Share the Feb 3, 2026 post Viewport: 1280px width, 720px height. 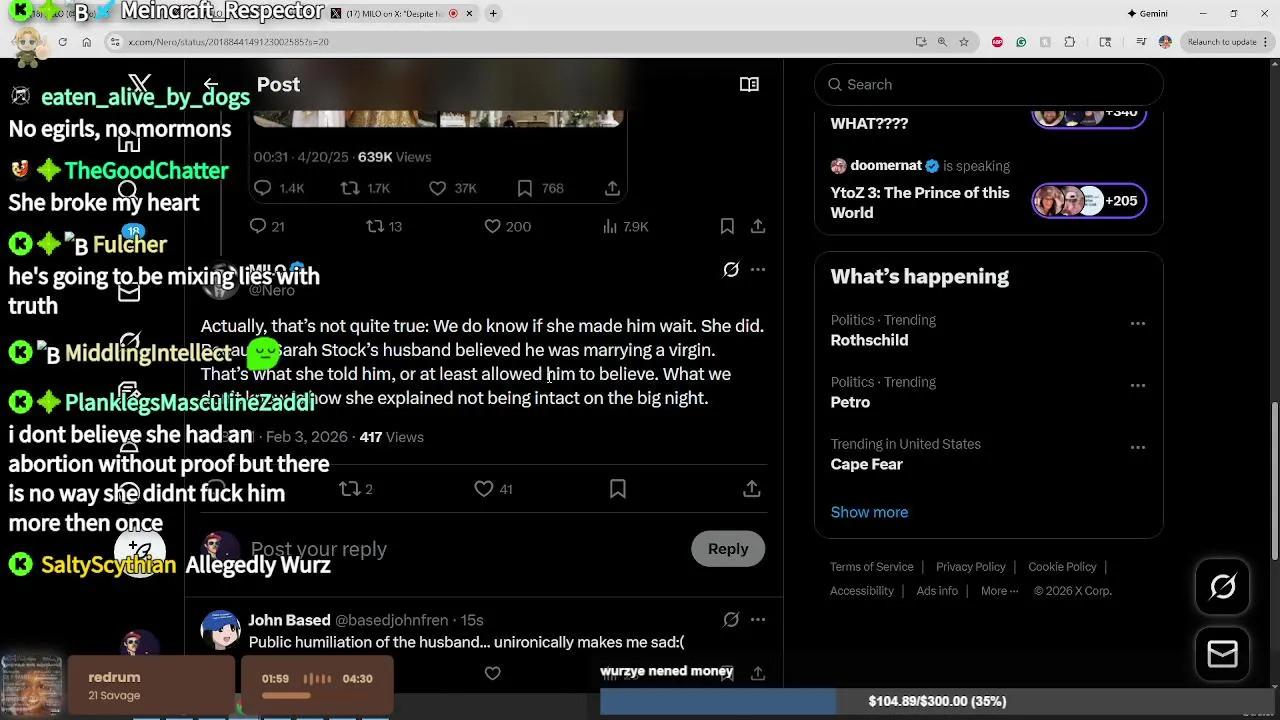(752, 489)
